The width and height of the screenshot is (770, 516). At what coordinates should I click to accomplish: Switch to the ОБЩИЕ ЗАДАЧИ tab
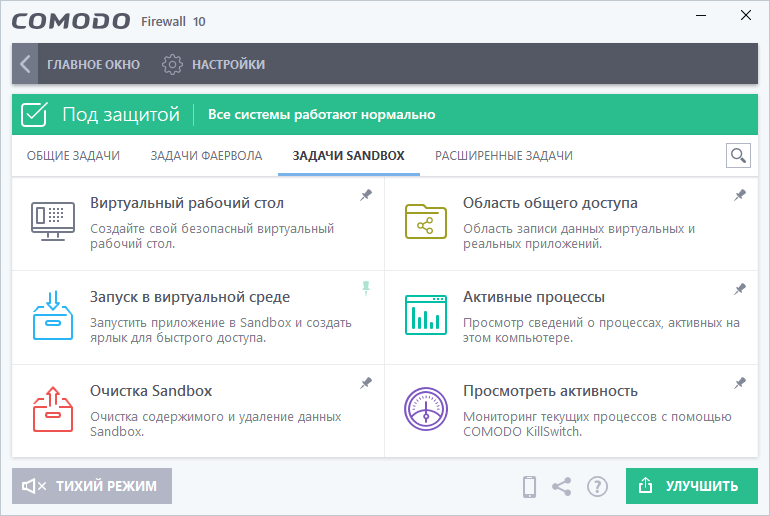click(73, 156)
